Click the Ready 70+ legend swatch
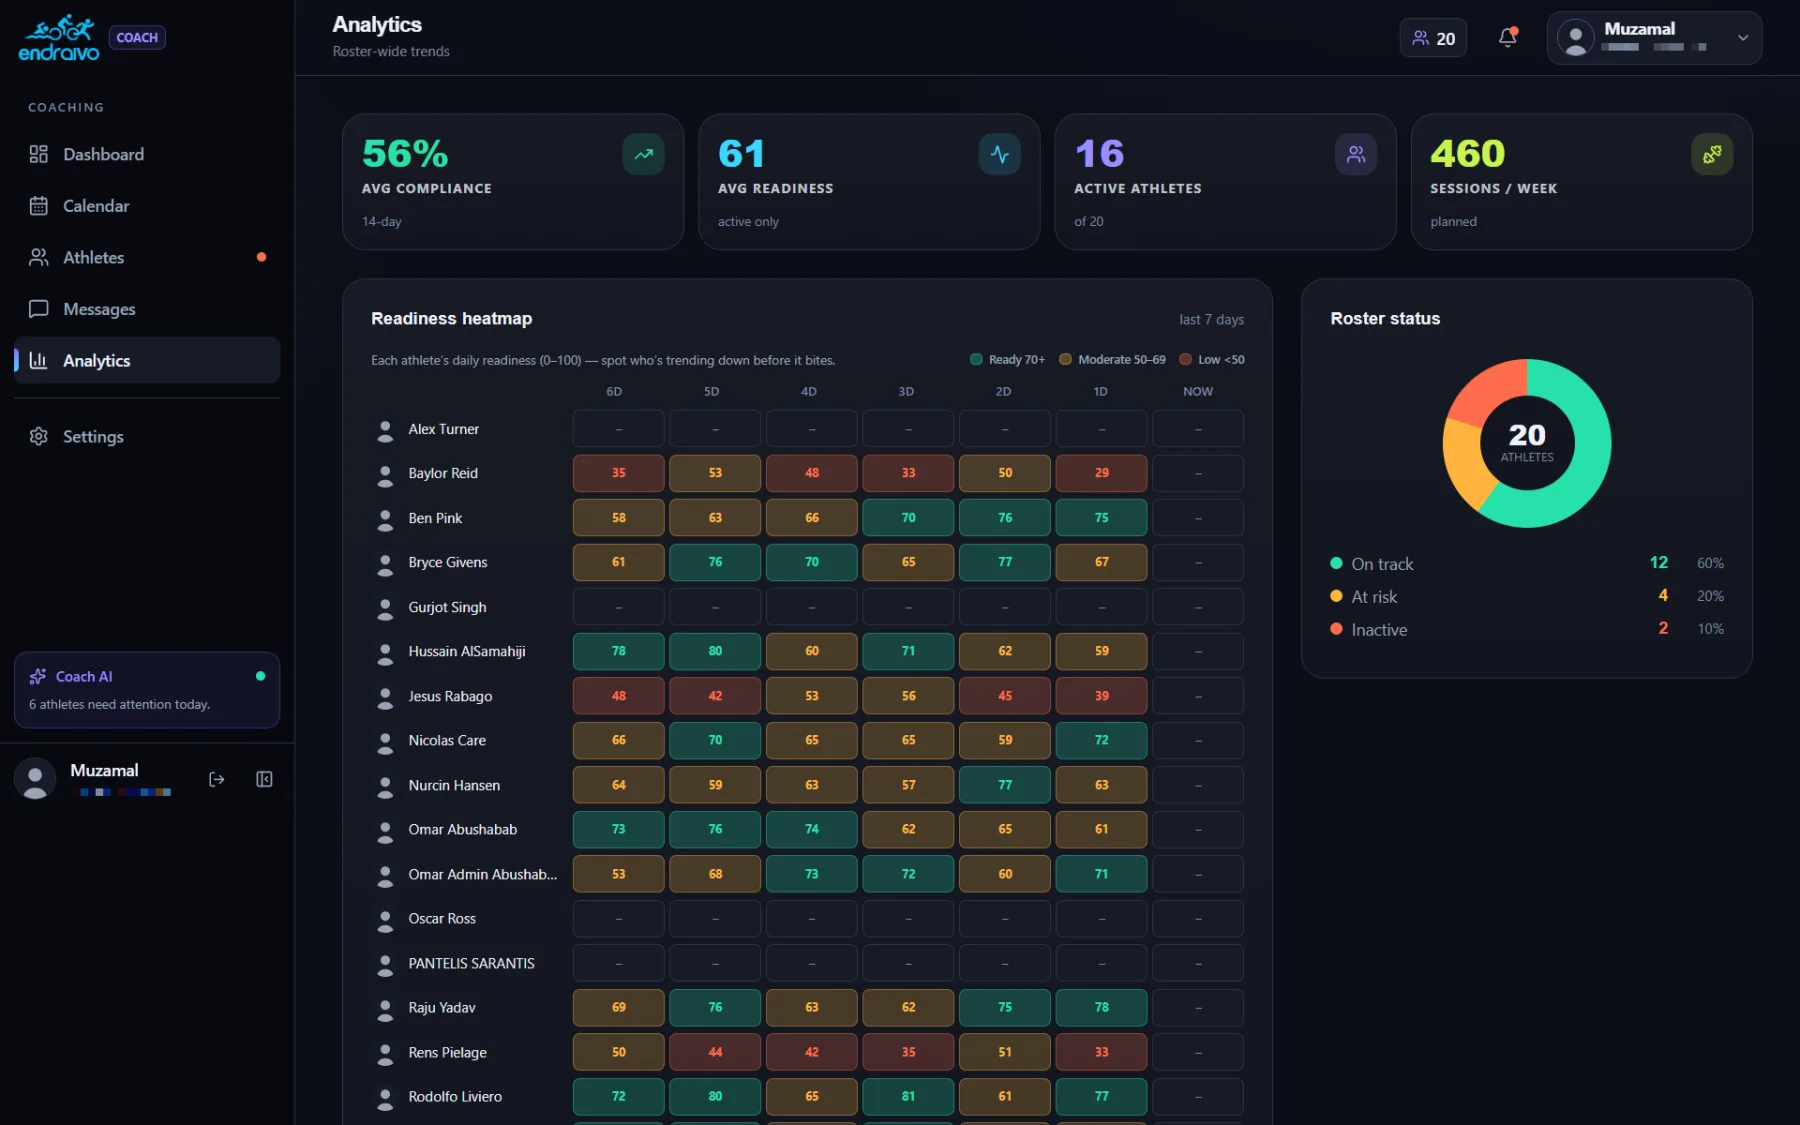 click(976, 359)
